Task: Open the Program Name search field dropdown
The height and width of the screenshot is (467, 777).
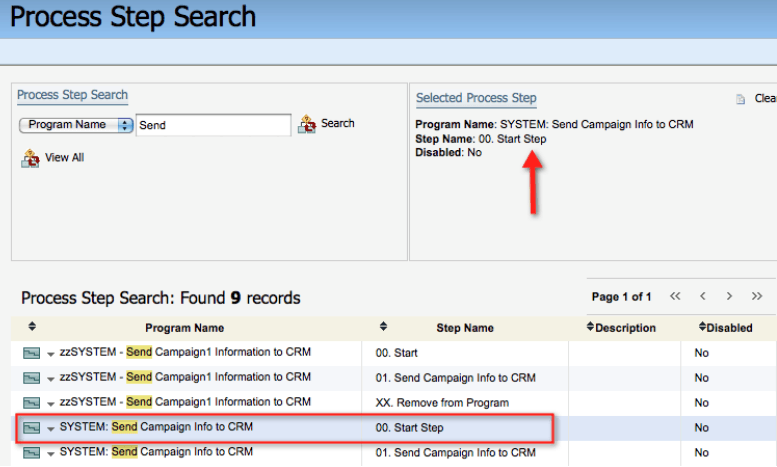Action: click(x=76, y=125)
